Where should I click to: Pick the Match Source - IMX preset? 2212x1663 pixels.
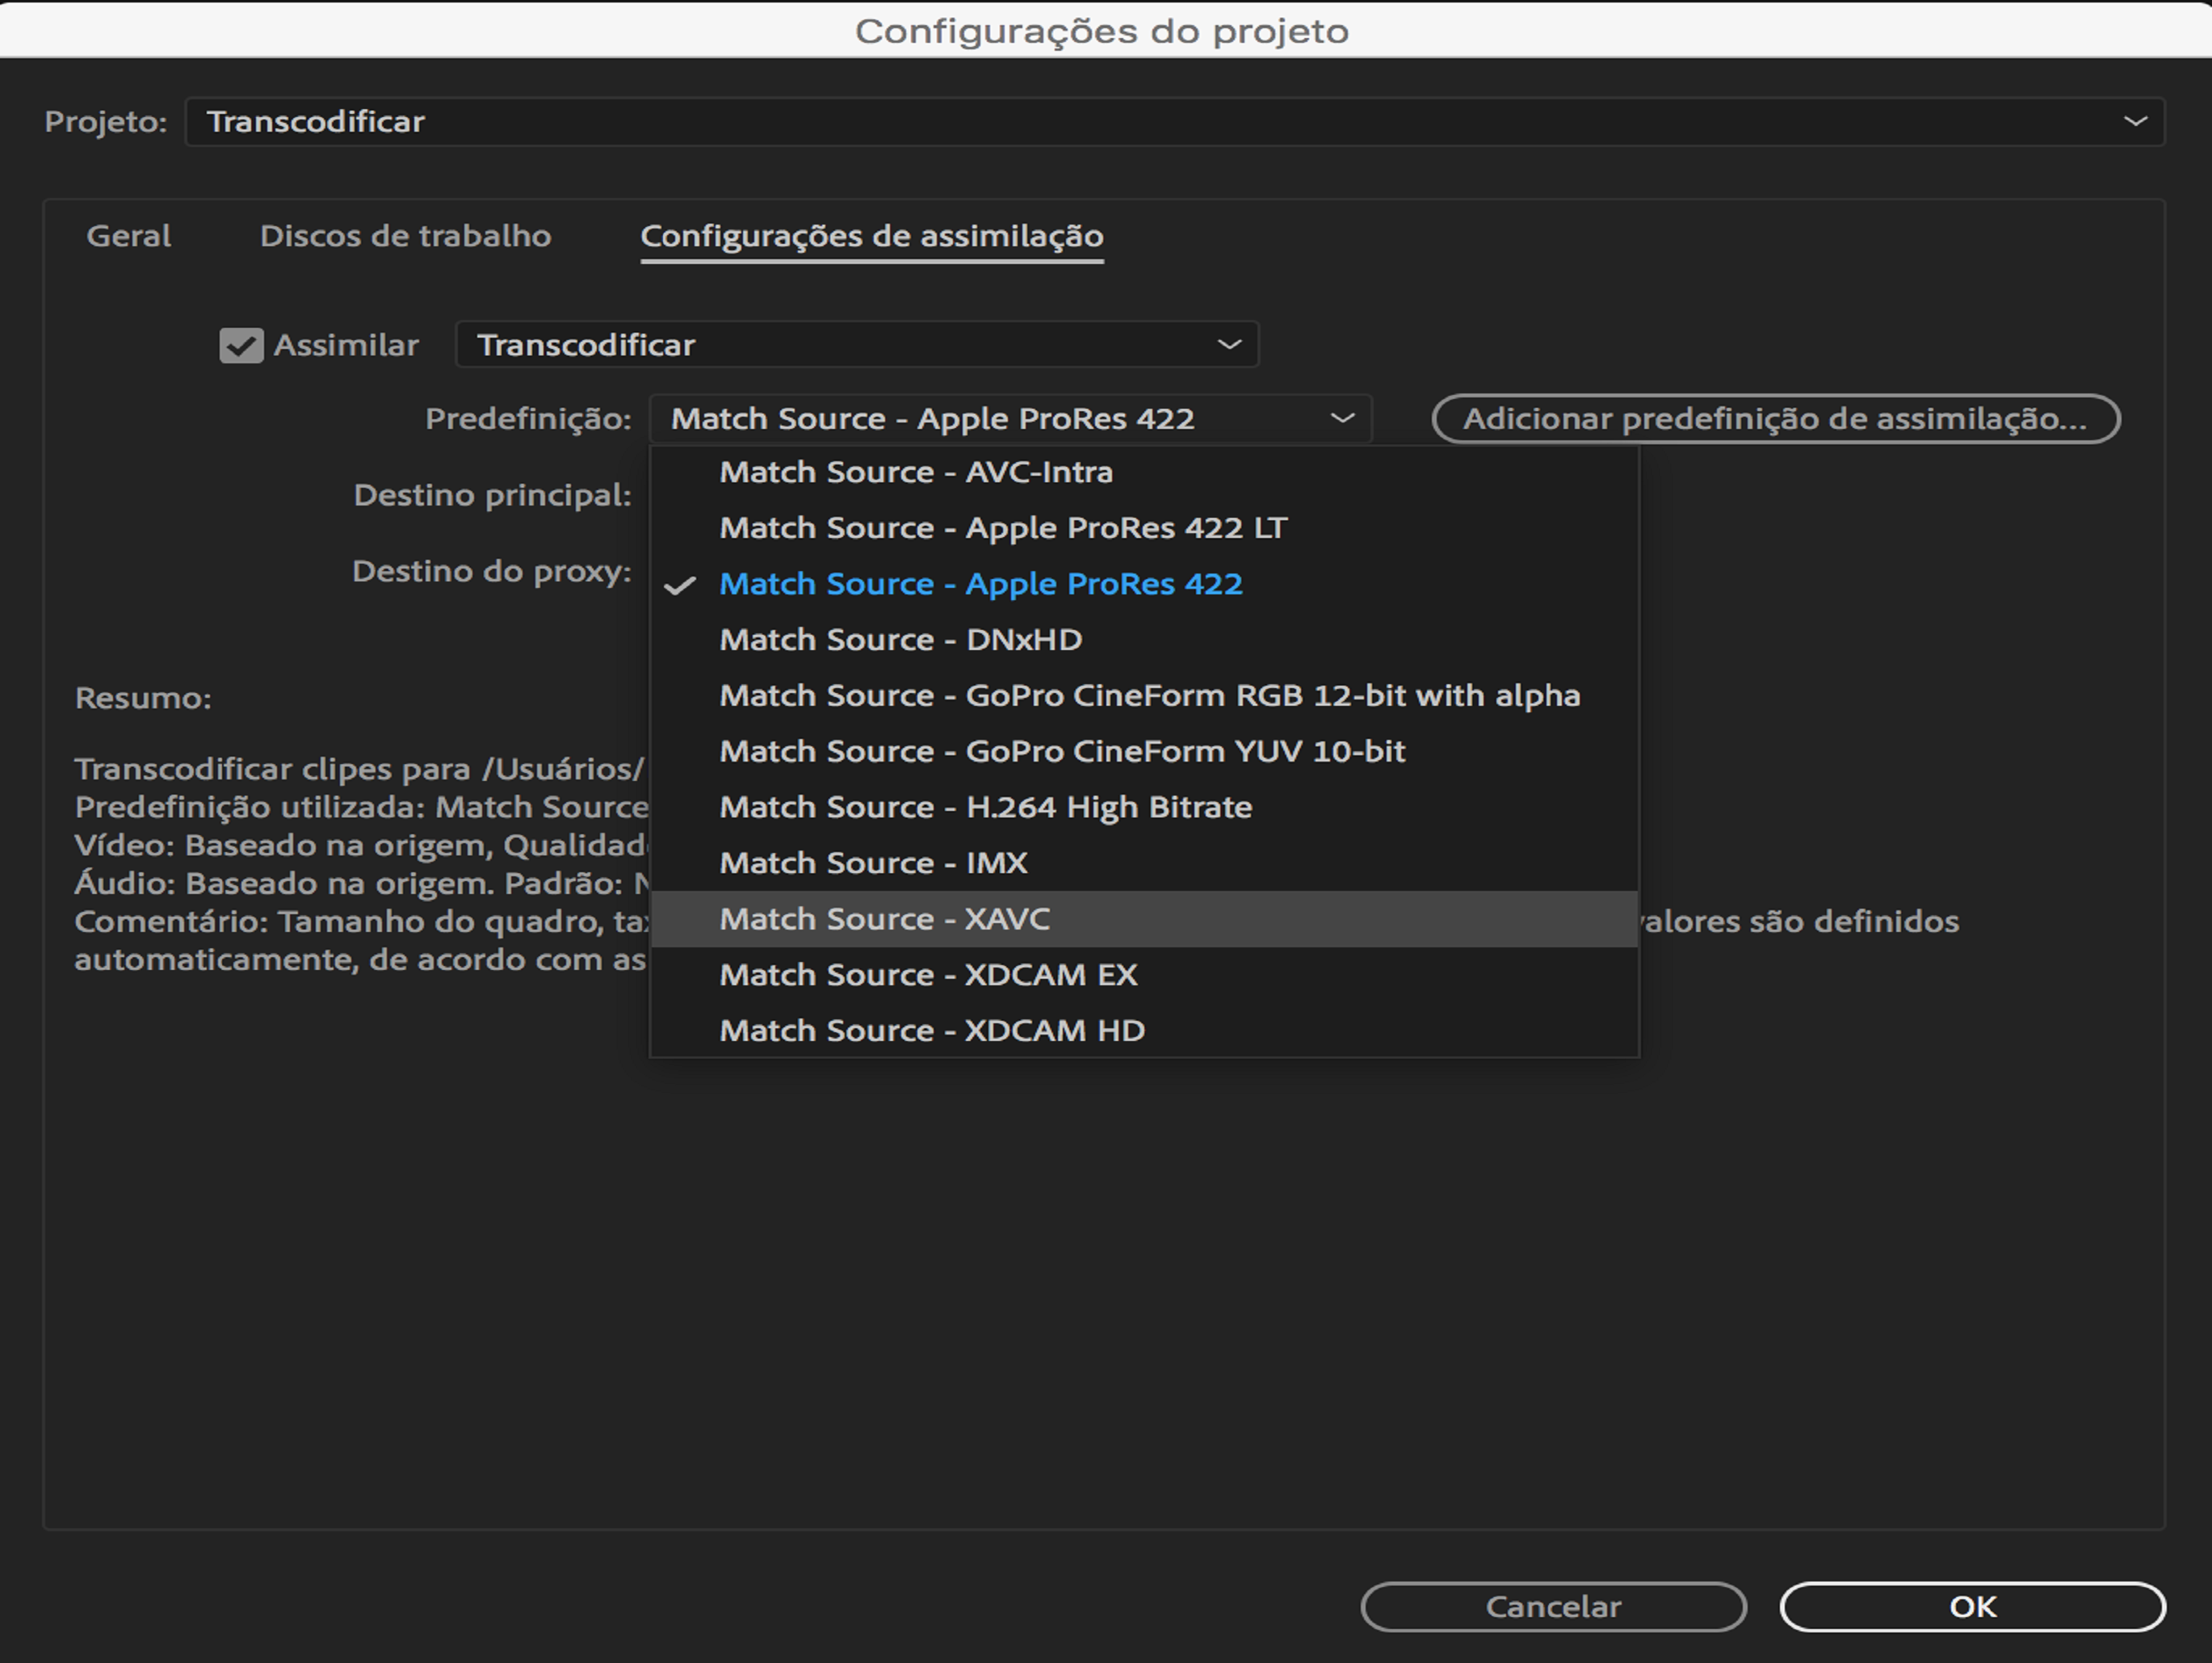click(873, 863)
